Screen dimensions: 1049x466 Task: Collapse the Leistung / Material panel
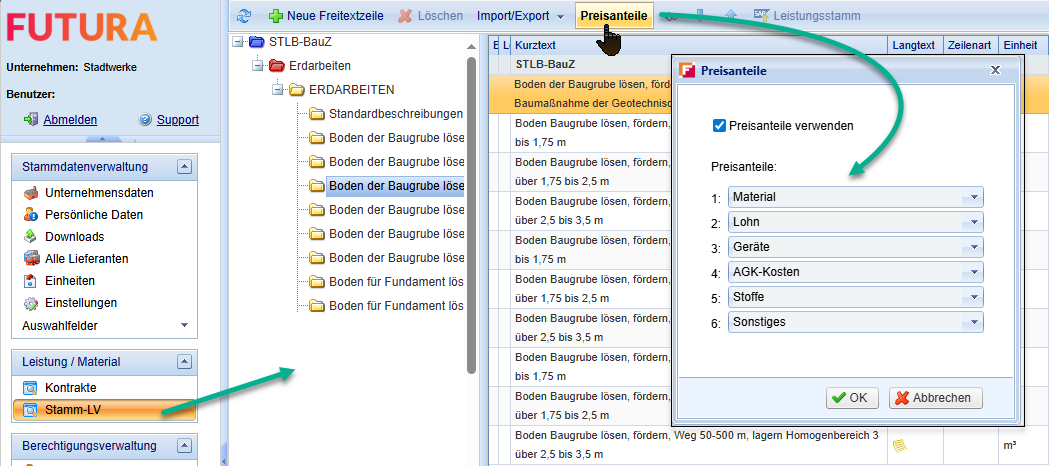[183, 362]
